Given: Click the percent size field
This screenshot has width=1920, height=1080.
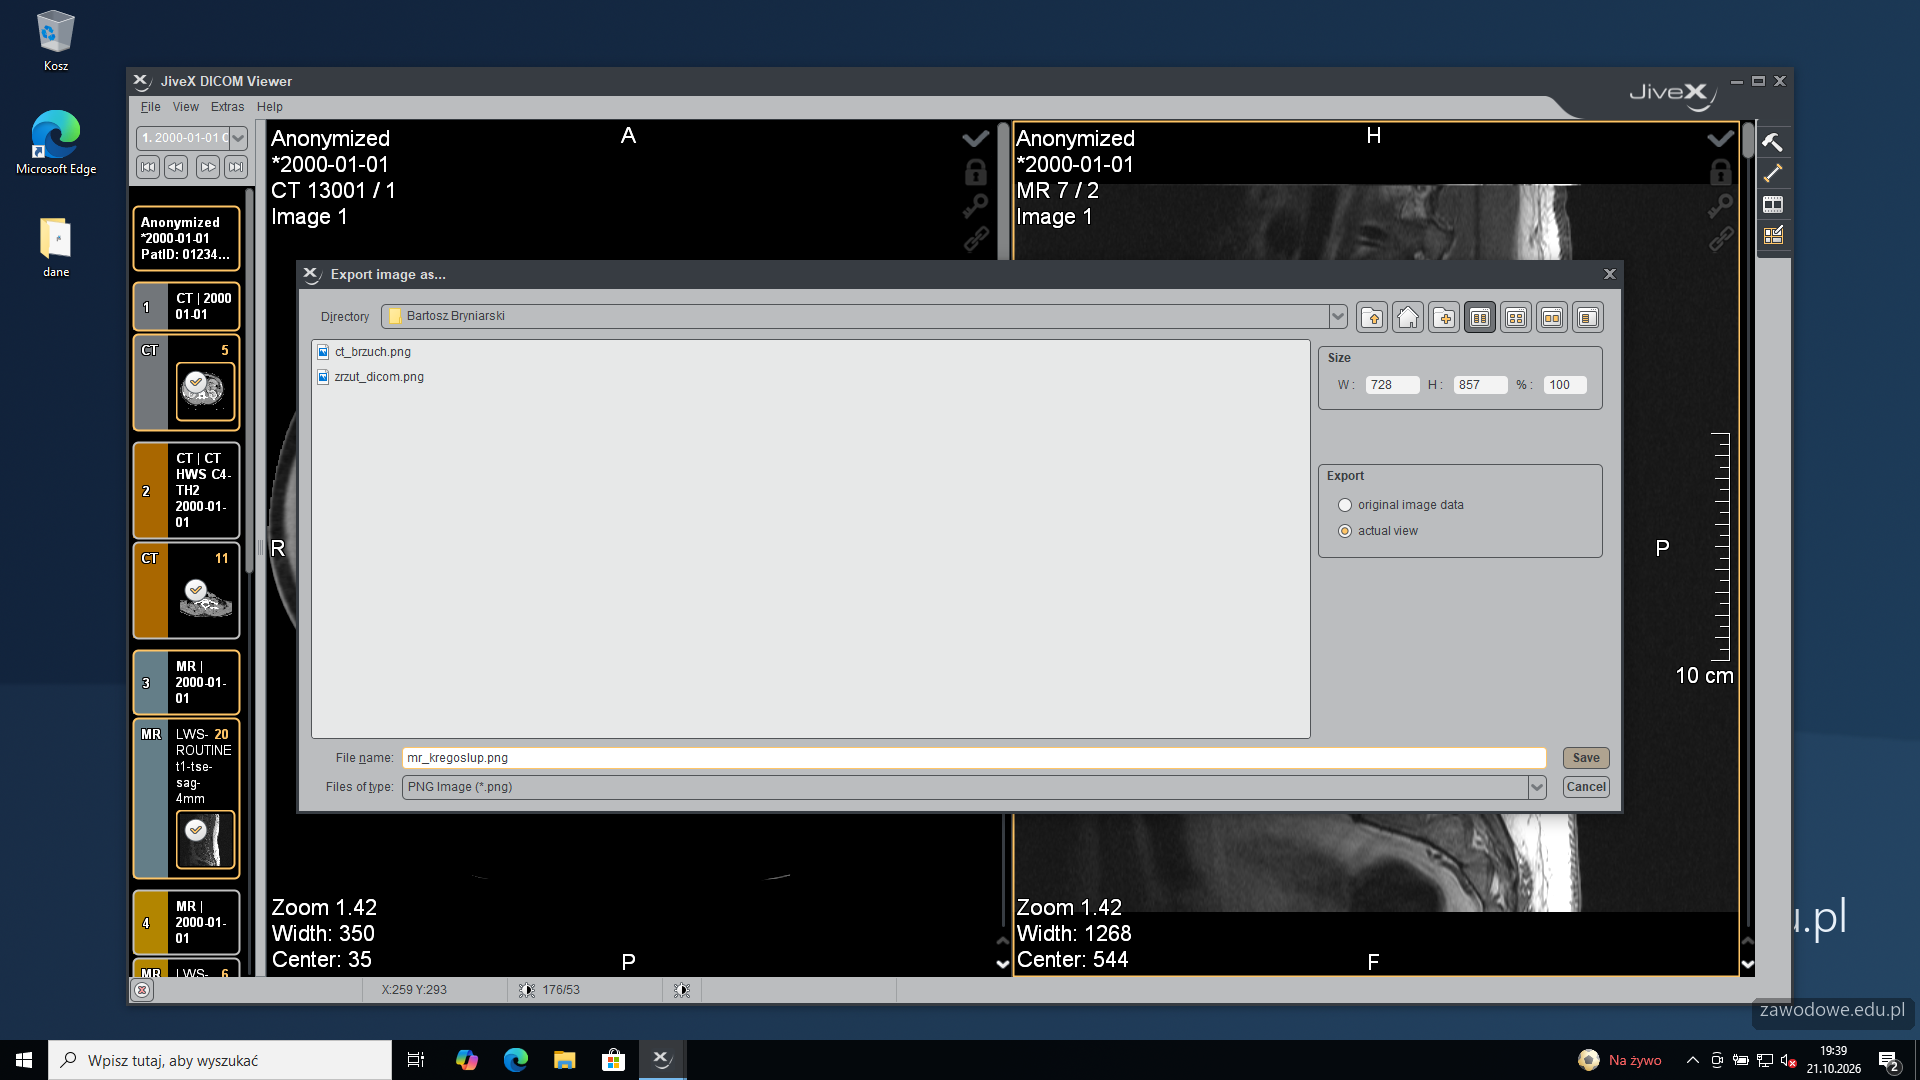Looking at the screenshot, I should click(x=1566, y=385).
